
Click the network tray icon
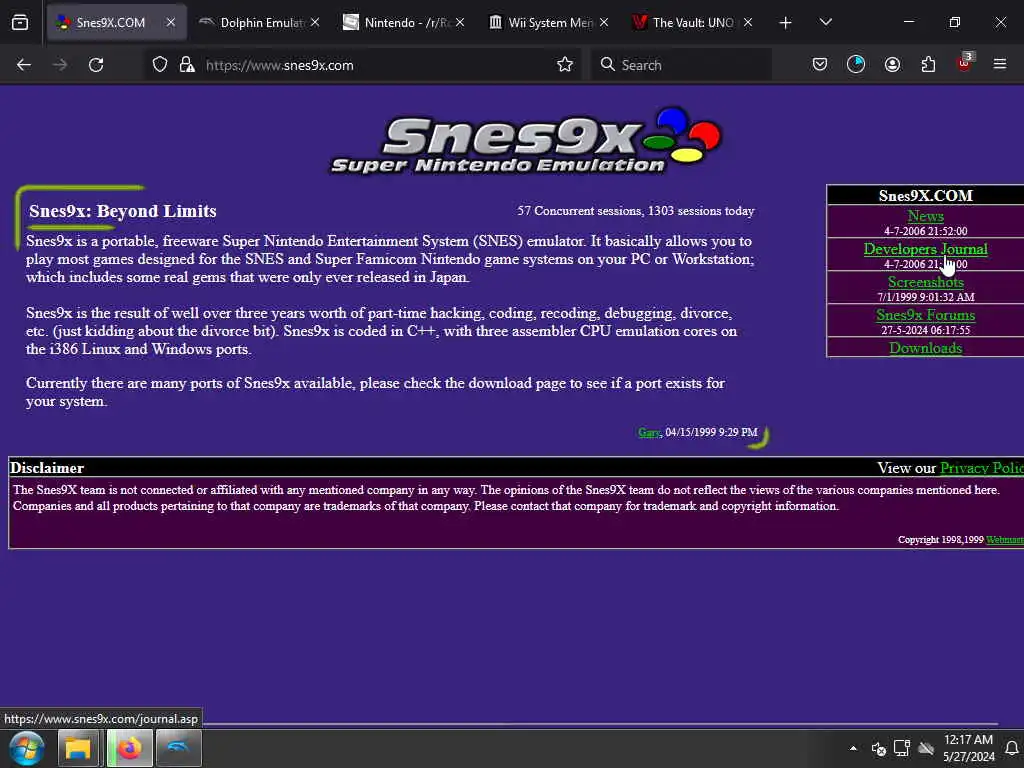click(902, 748)
